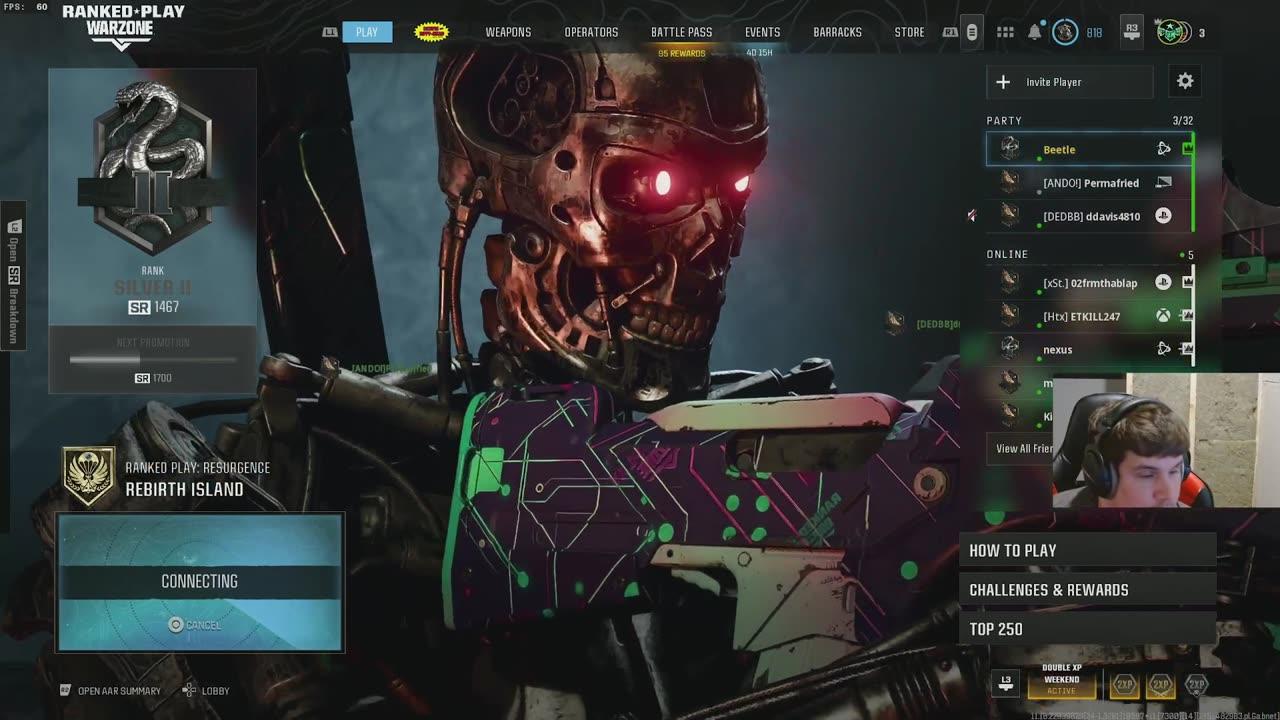Click the LOBBY d-pad prompt
Screen dimensions: 1280x720
click(206, 691)
